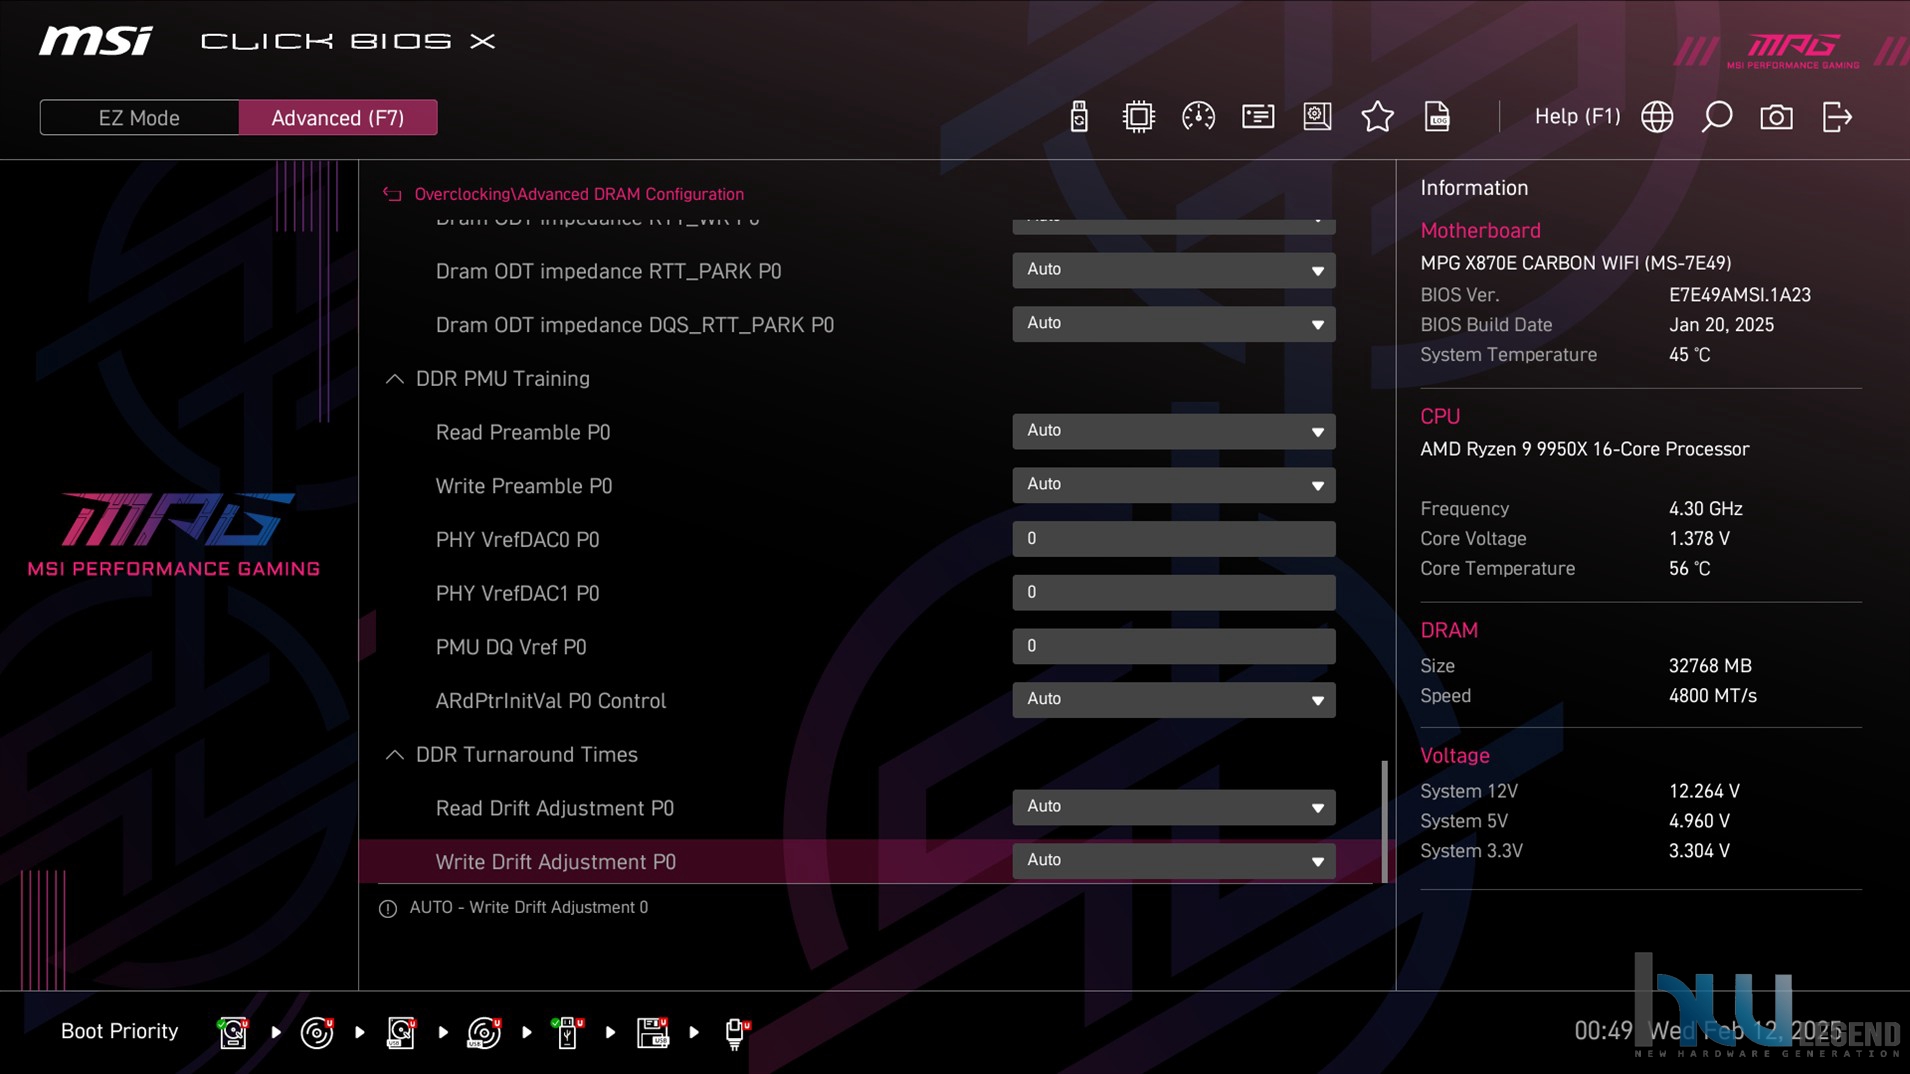Open Favorites with the star icon
Viewport: 1910px width, 1074px height.
pyautogui.click(x=1377, y=117)
